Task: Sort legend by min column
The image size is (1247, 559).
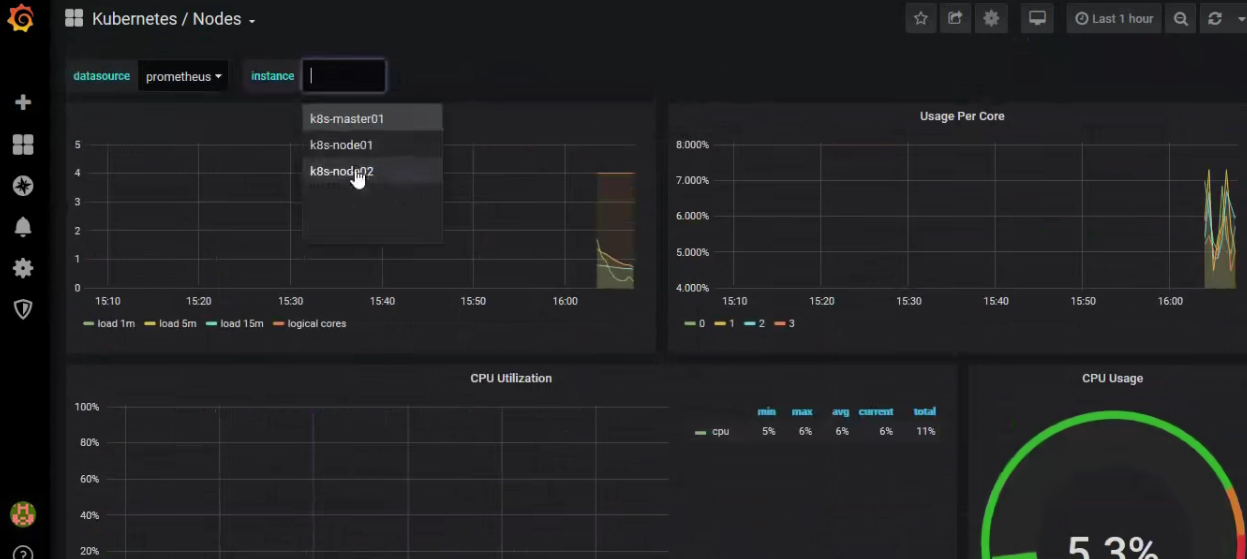Action: tap(767, 412)
